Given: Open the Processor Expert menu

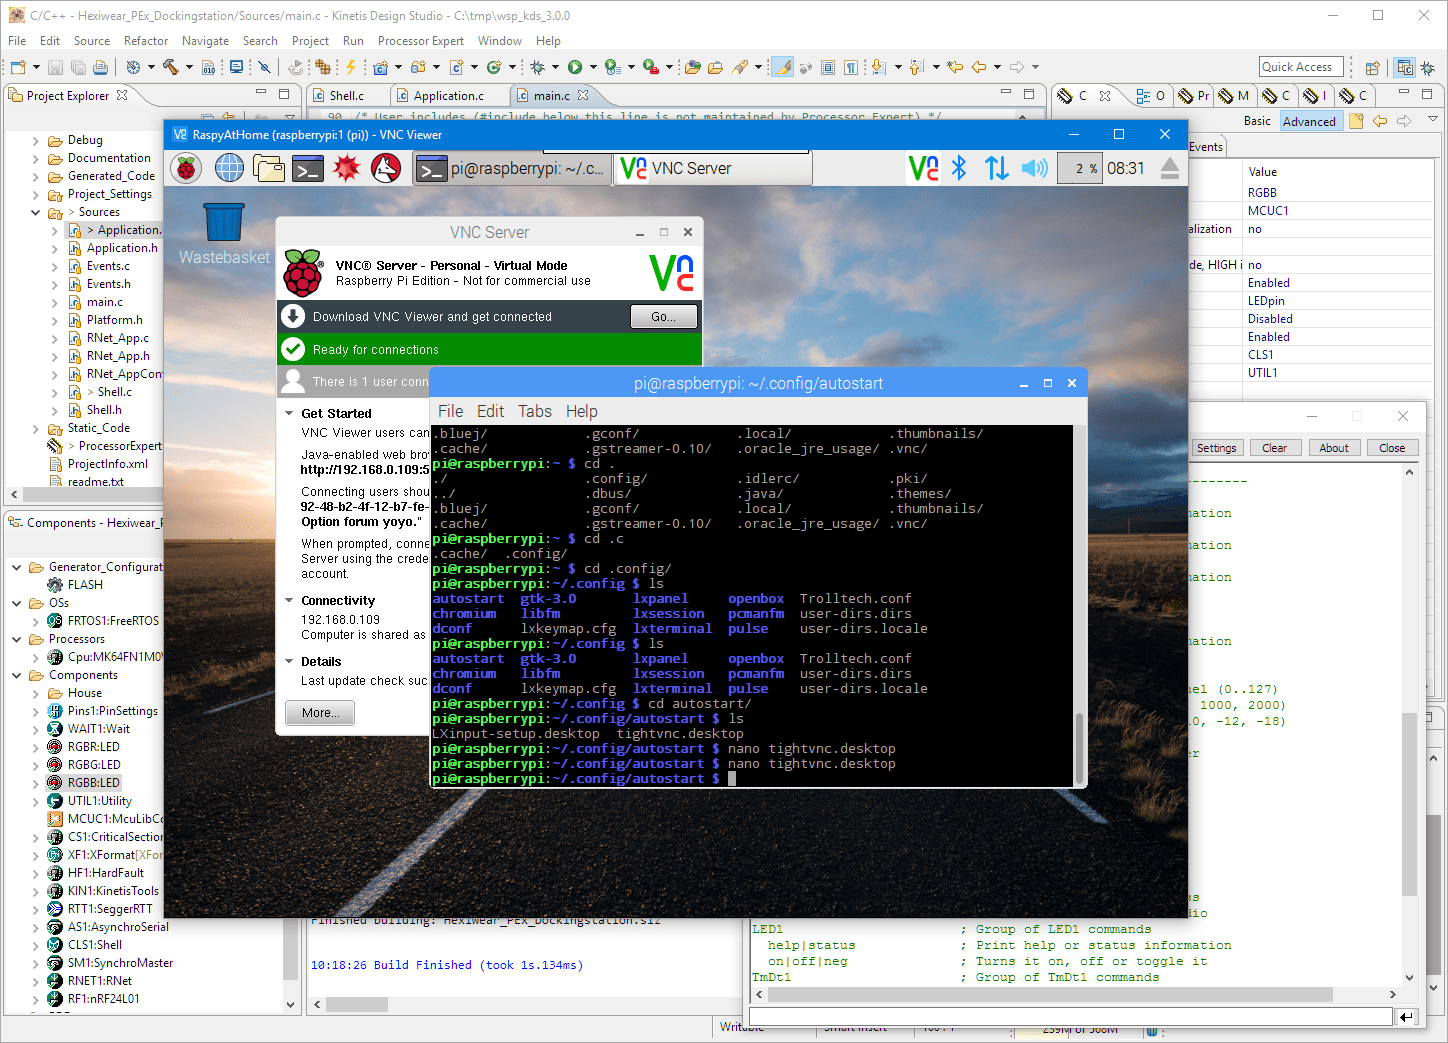Looking at the screenshot, I should (420, 41).
